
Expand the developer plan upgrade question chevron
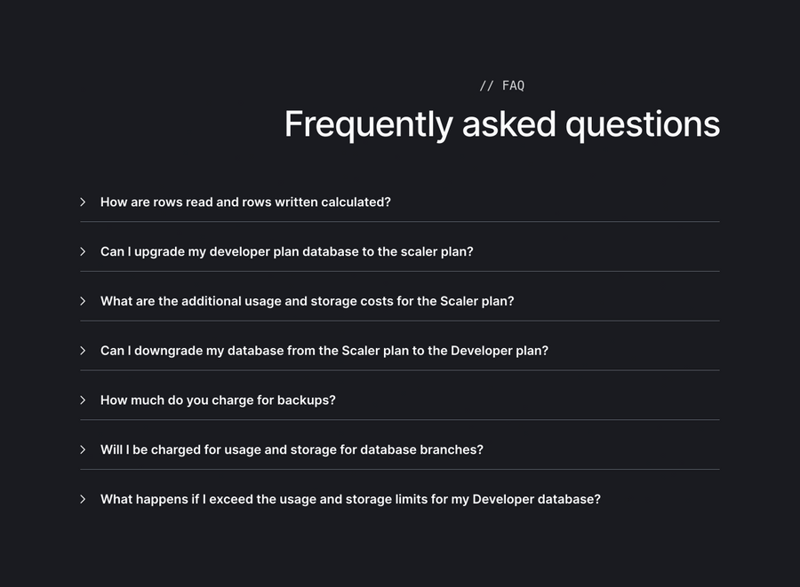[84, 250]
